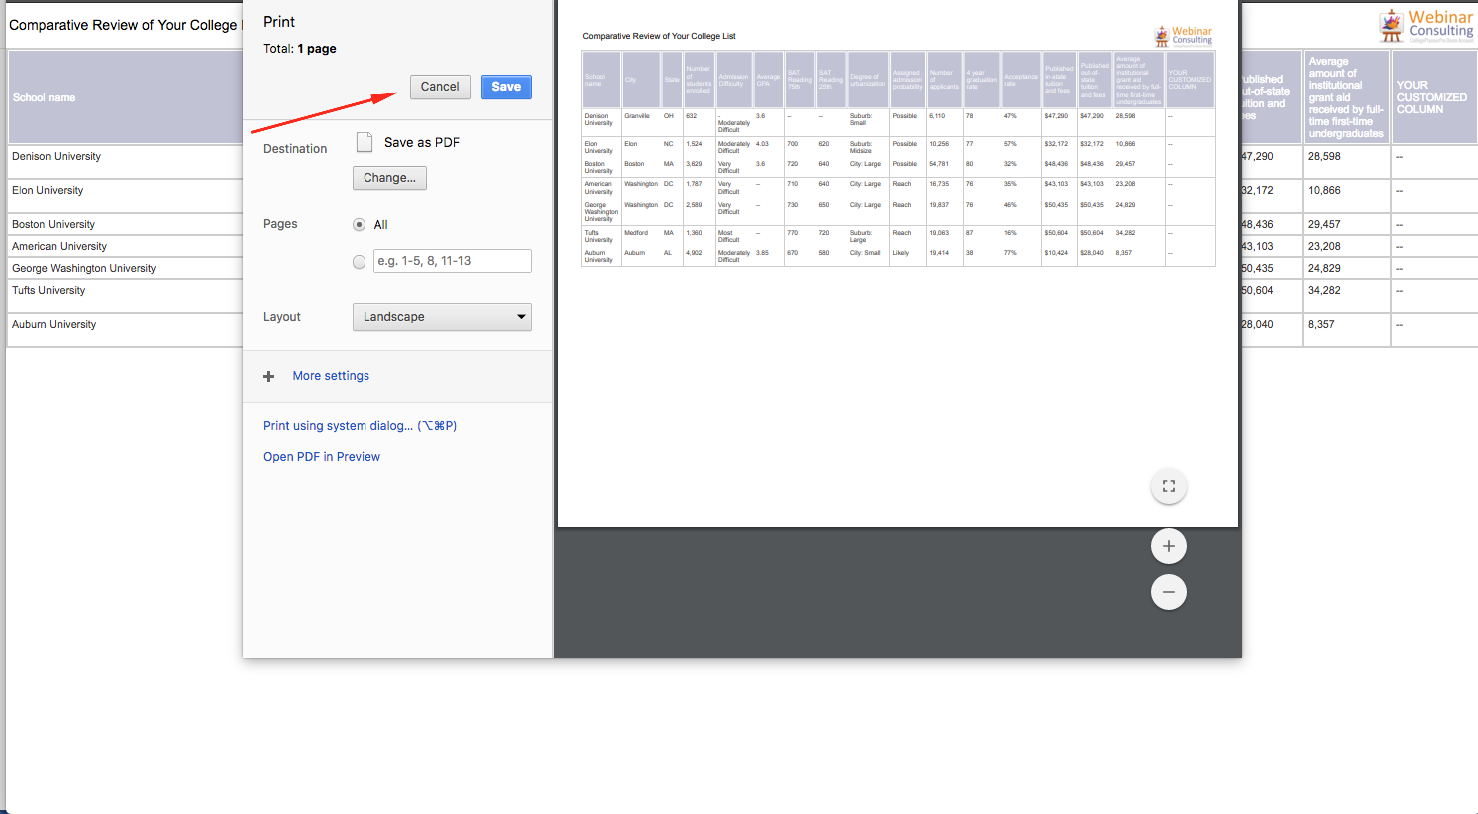Click the Total: 1 page text
The image size is (1478, 814).
click(x=300, y=49)
